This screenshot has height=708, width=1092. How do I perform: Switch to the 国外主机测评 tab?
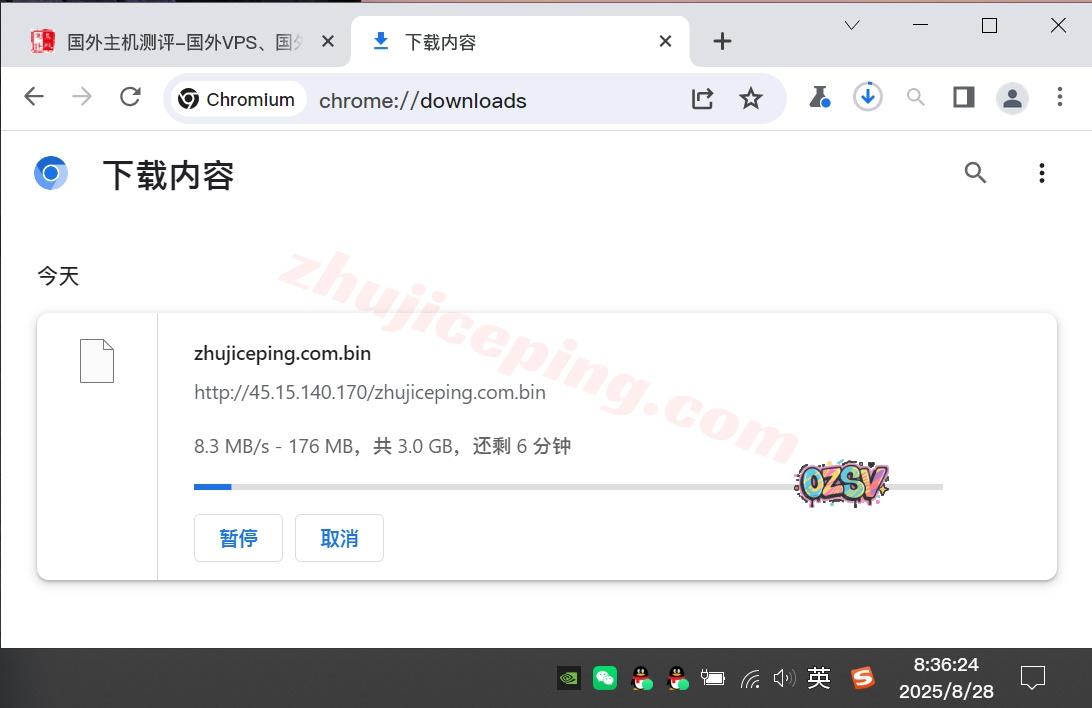(180, 42)
